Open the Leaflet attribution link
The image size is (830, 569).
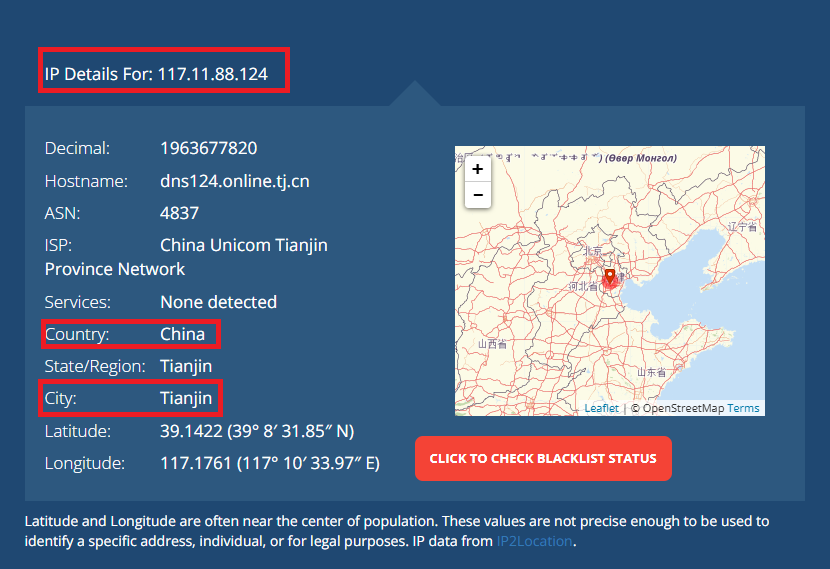coord(601,408)
